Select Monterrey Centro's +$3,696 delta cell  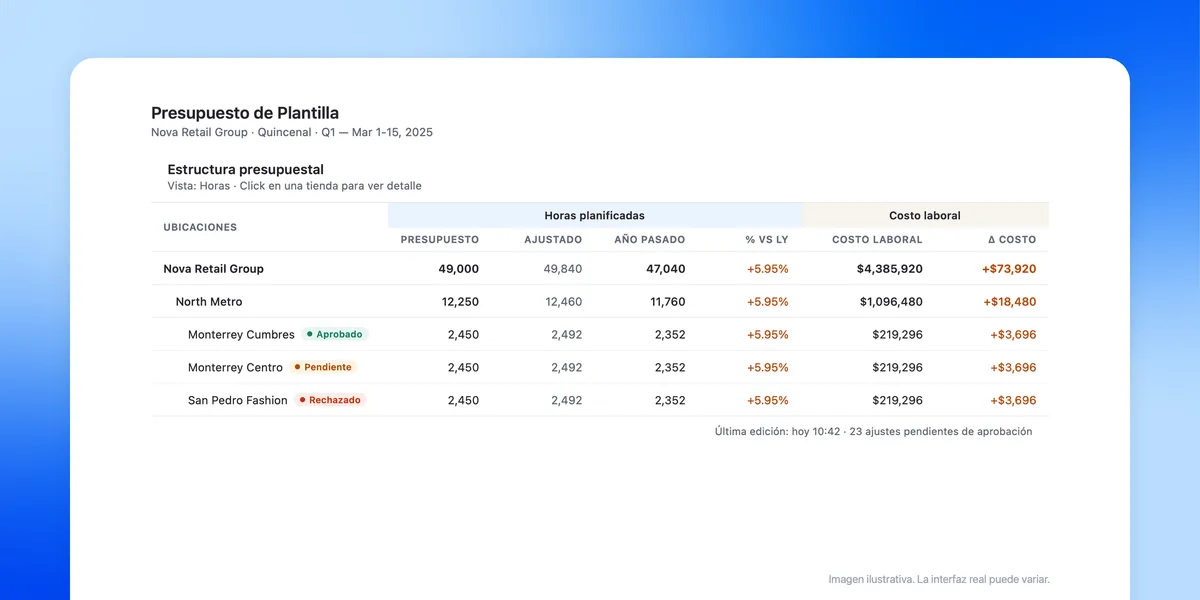click(1013, 368)
